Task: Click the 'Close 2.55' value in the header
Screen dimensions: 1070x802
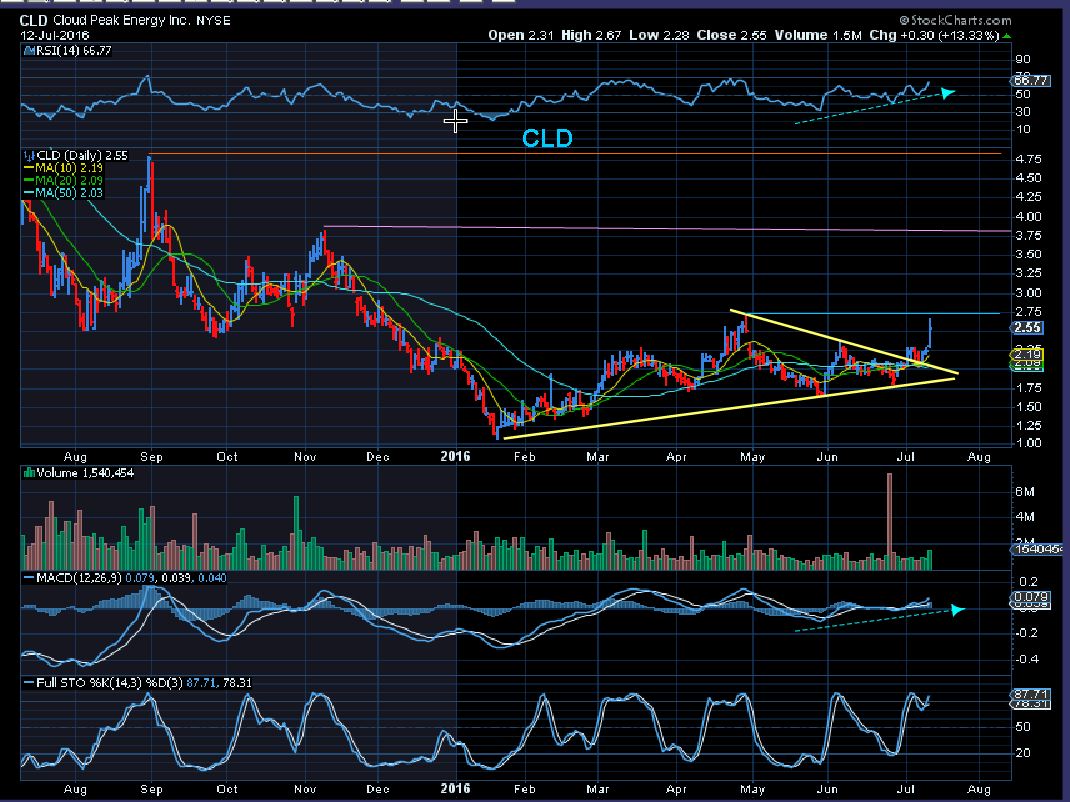Action: click(x=732, y=35)
